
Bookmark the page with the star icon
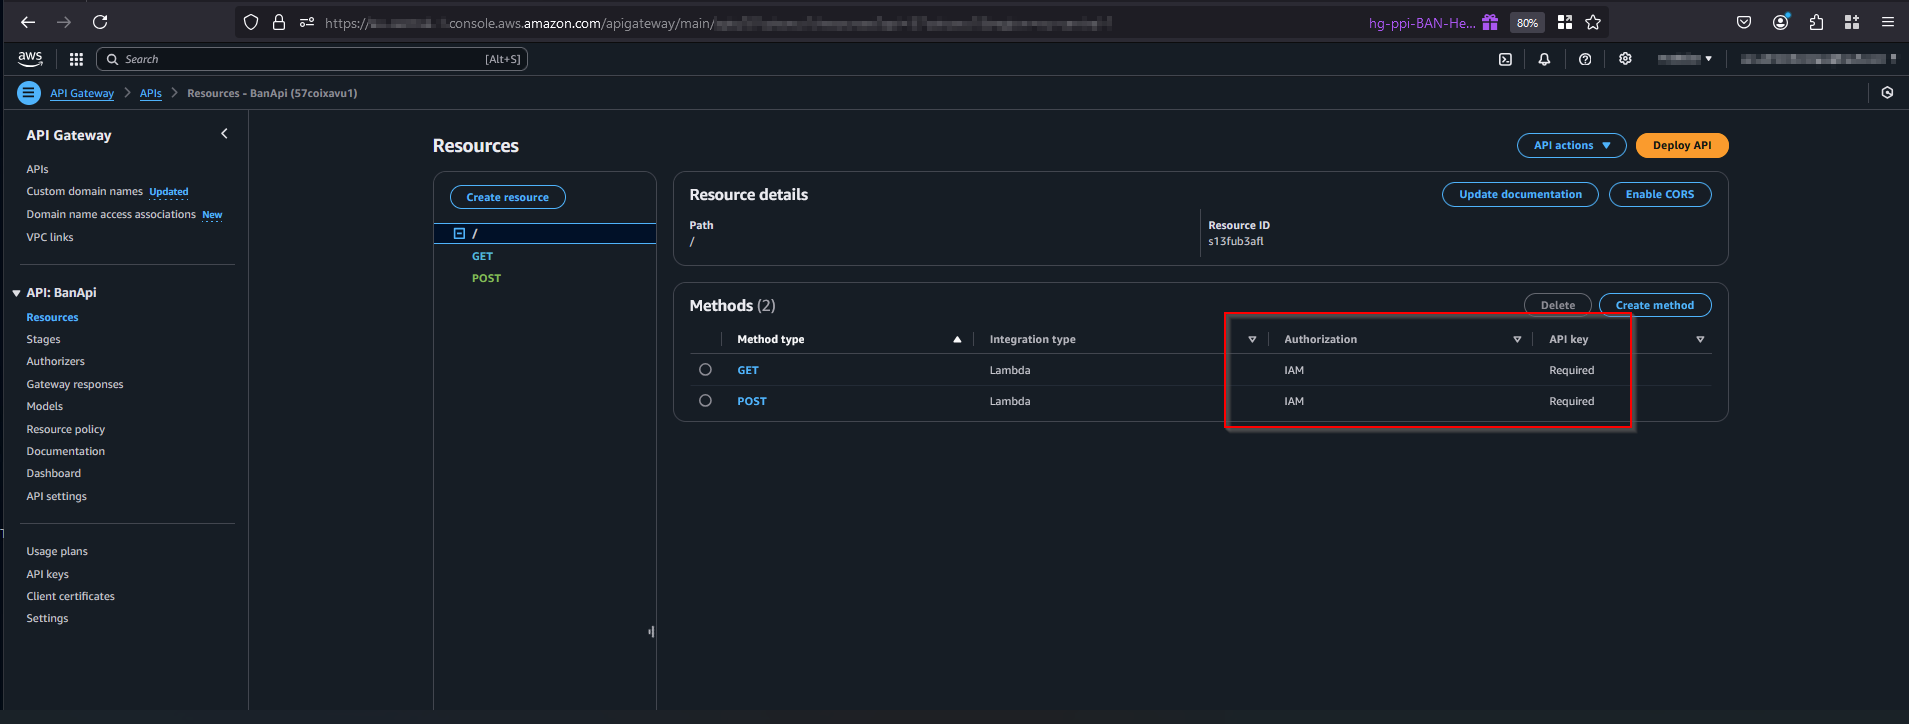[x=1593, y=22]
